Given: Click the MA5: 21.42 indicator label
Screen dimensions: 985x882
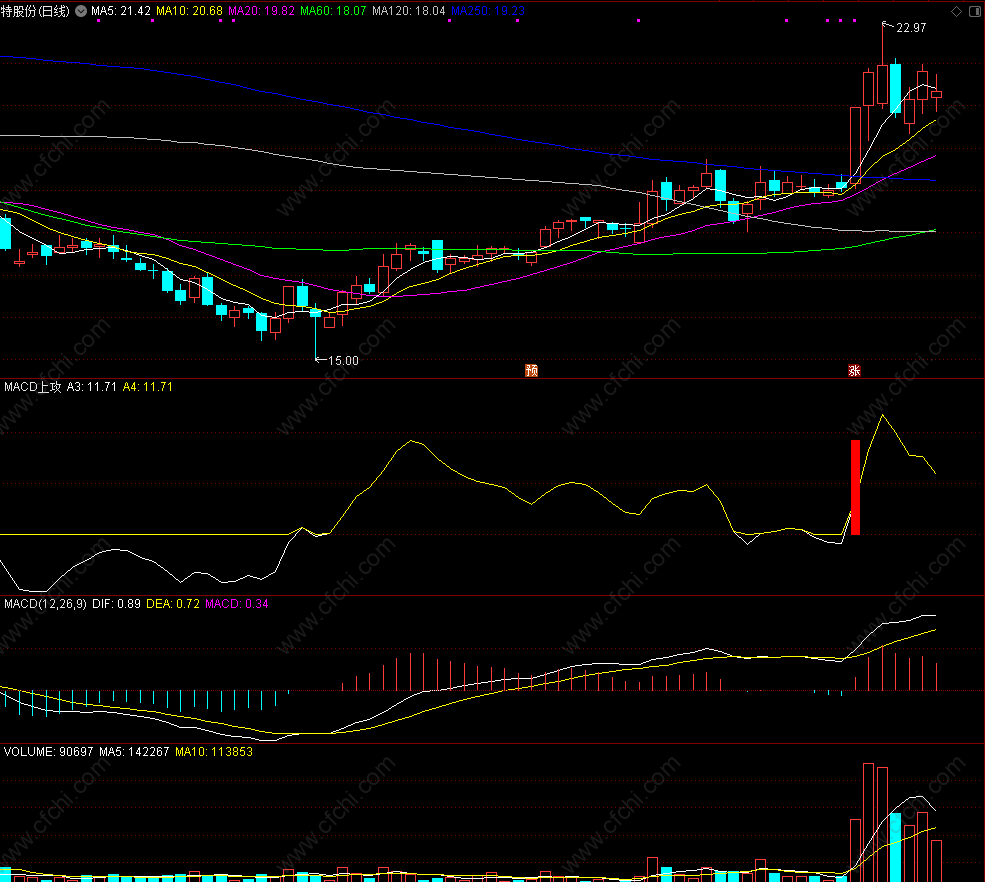Looking at the screenshot, I should point(121,11).
